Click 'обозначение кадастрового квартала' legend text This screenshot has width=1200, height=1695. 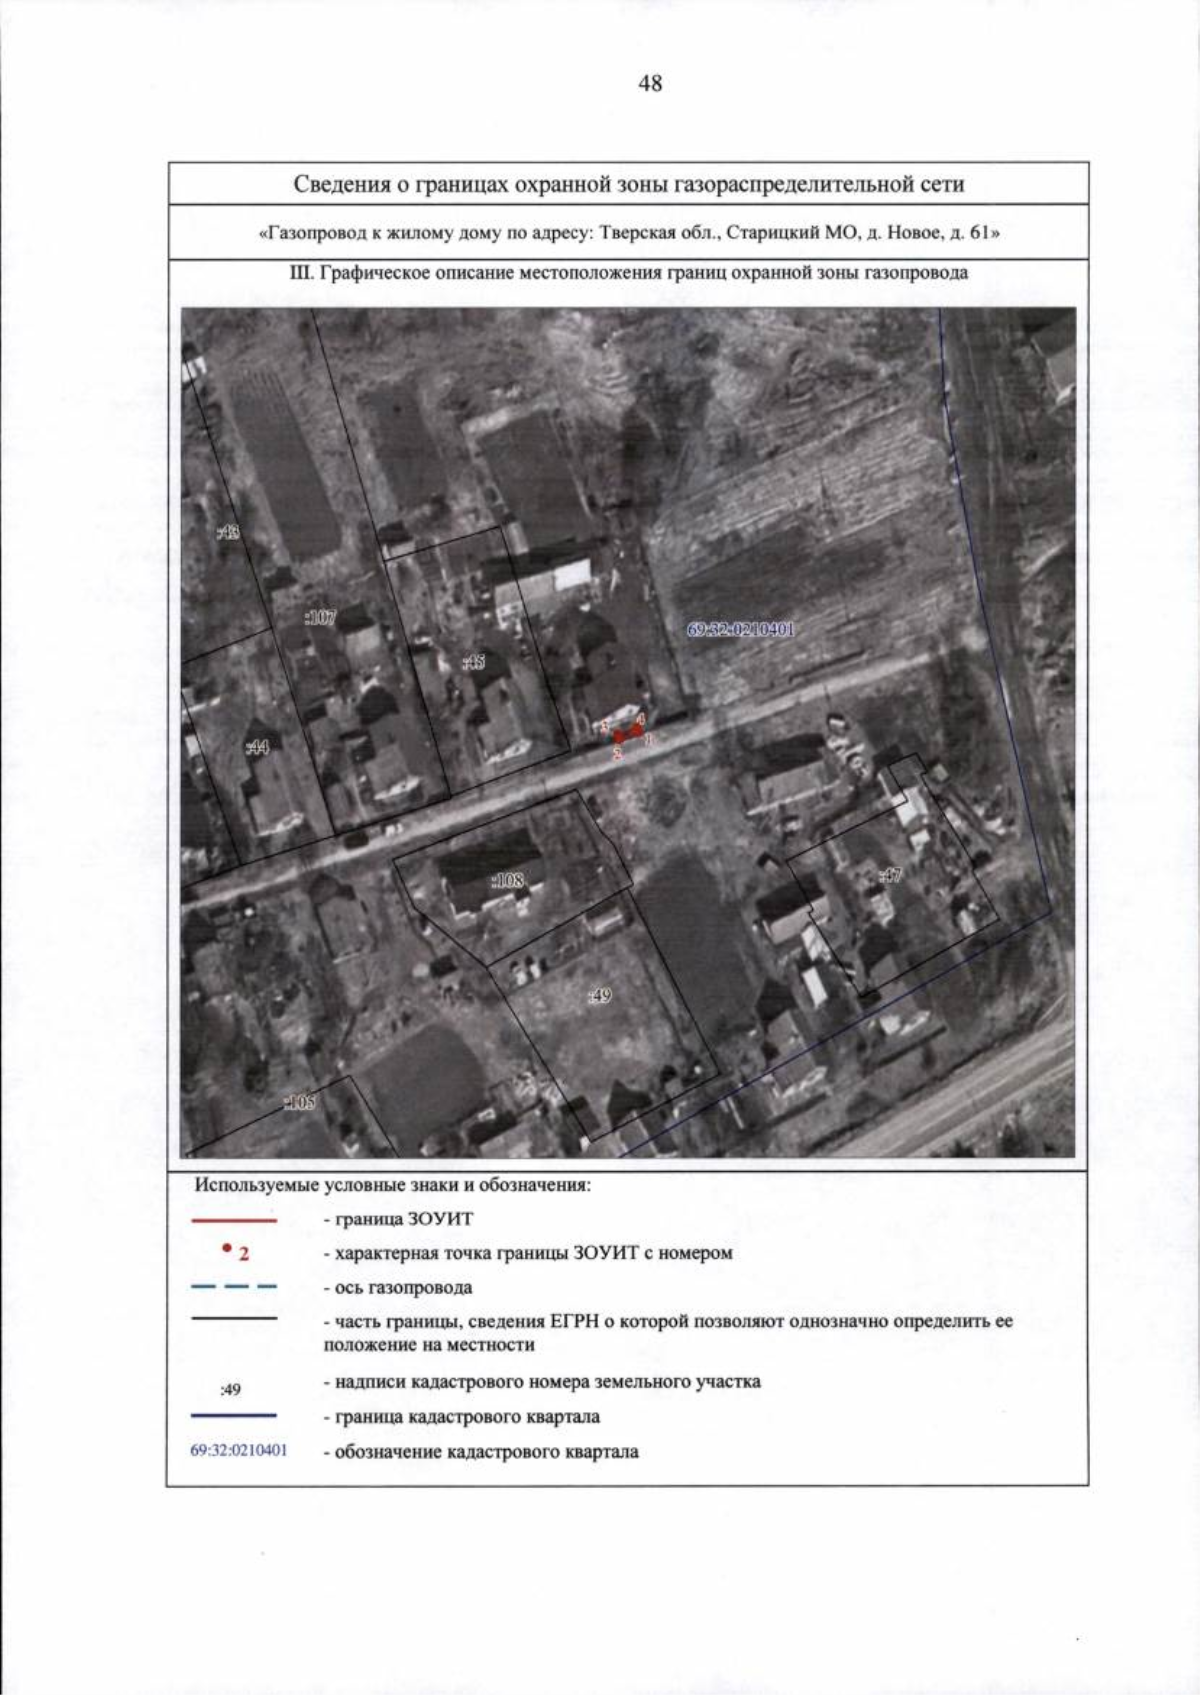481,1452
